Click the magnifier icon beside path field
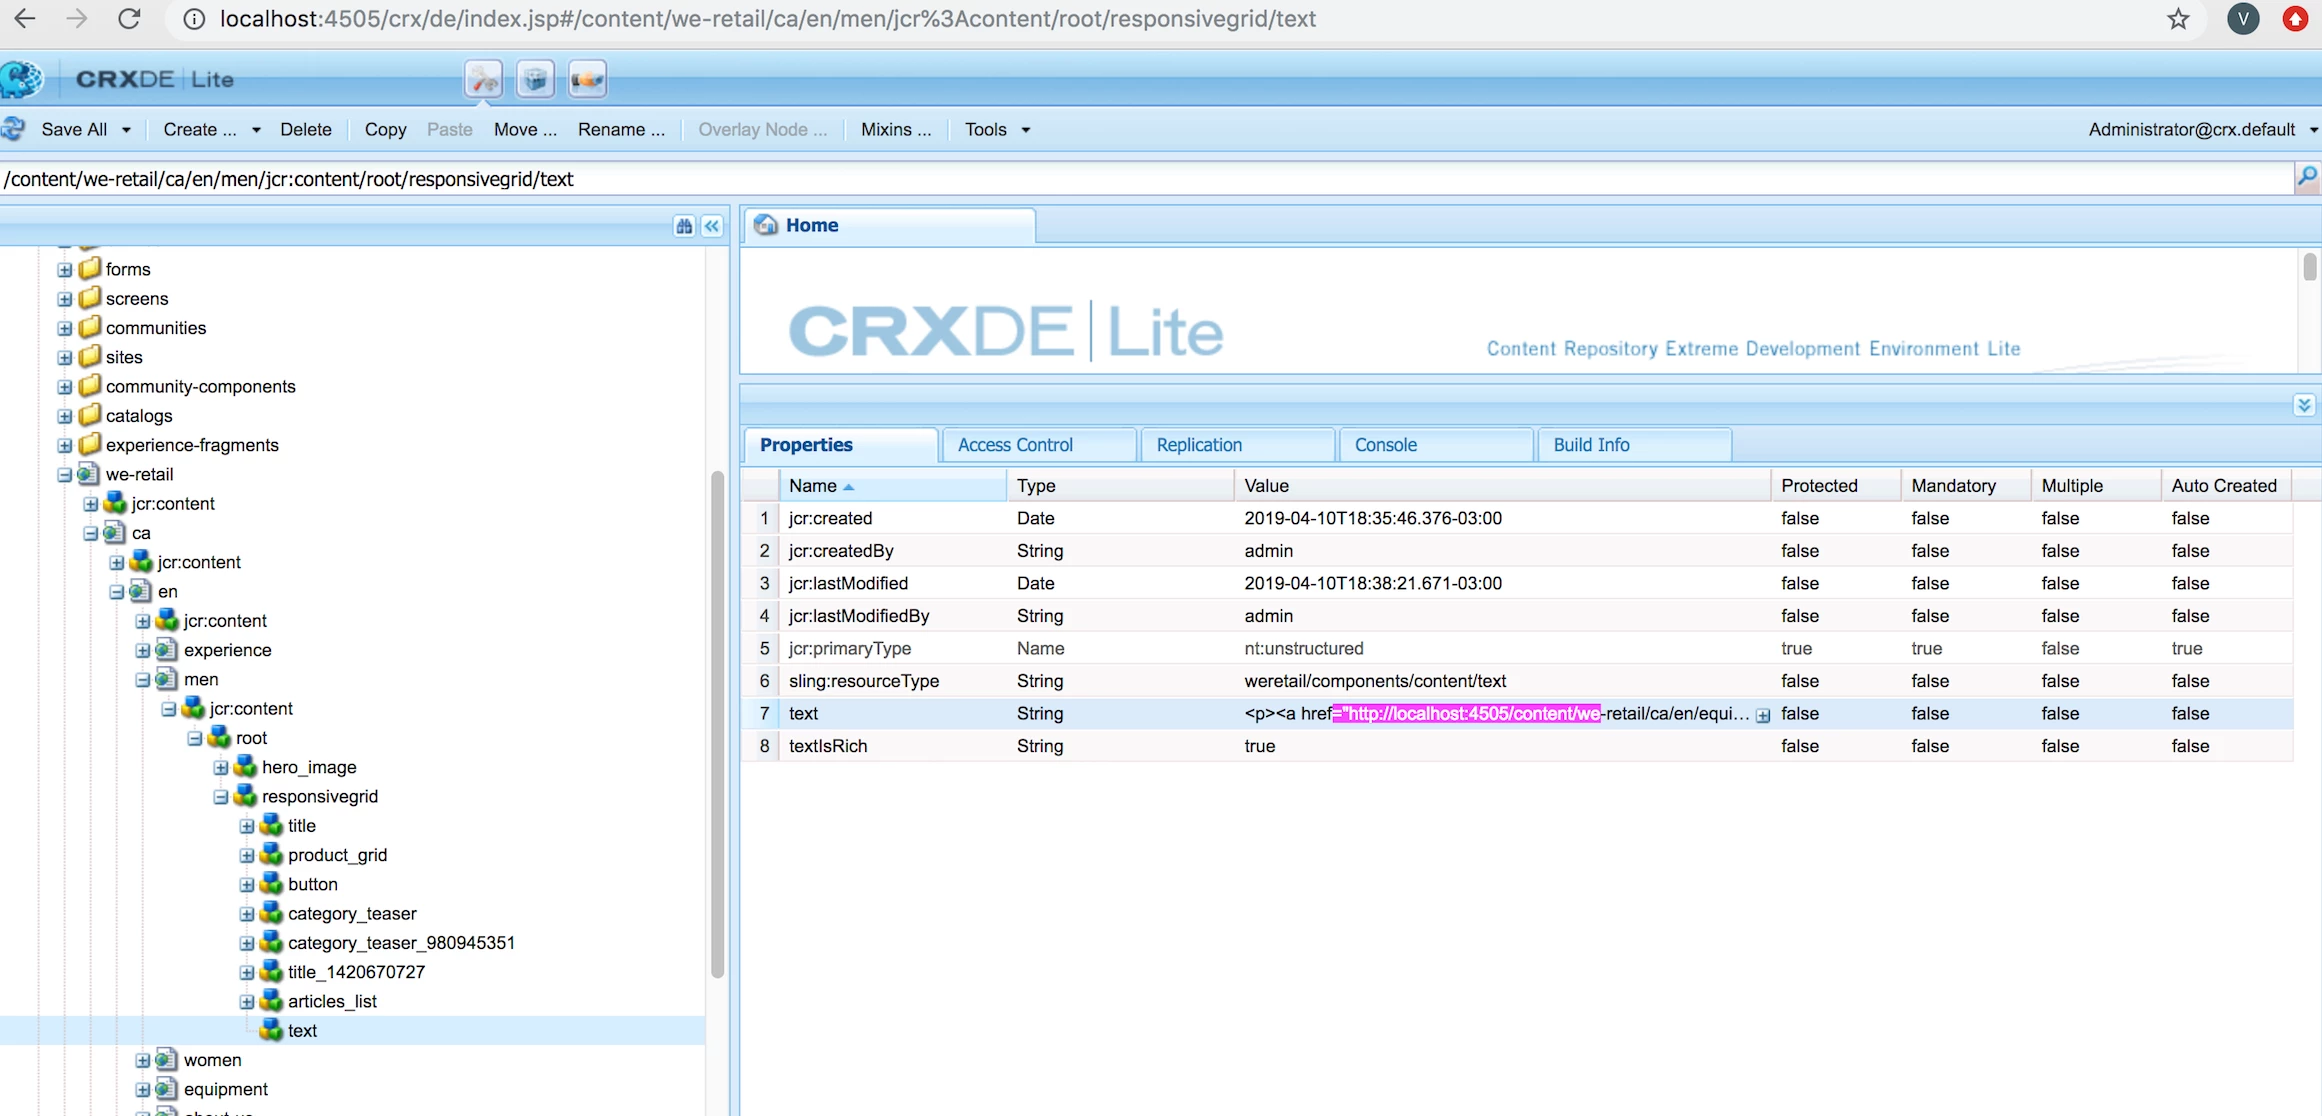Image resolution: width=2322 pixels, height=1116 pixels. click(2306, 178)
